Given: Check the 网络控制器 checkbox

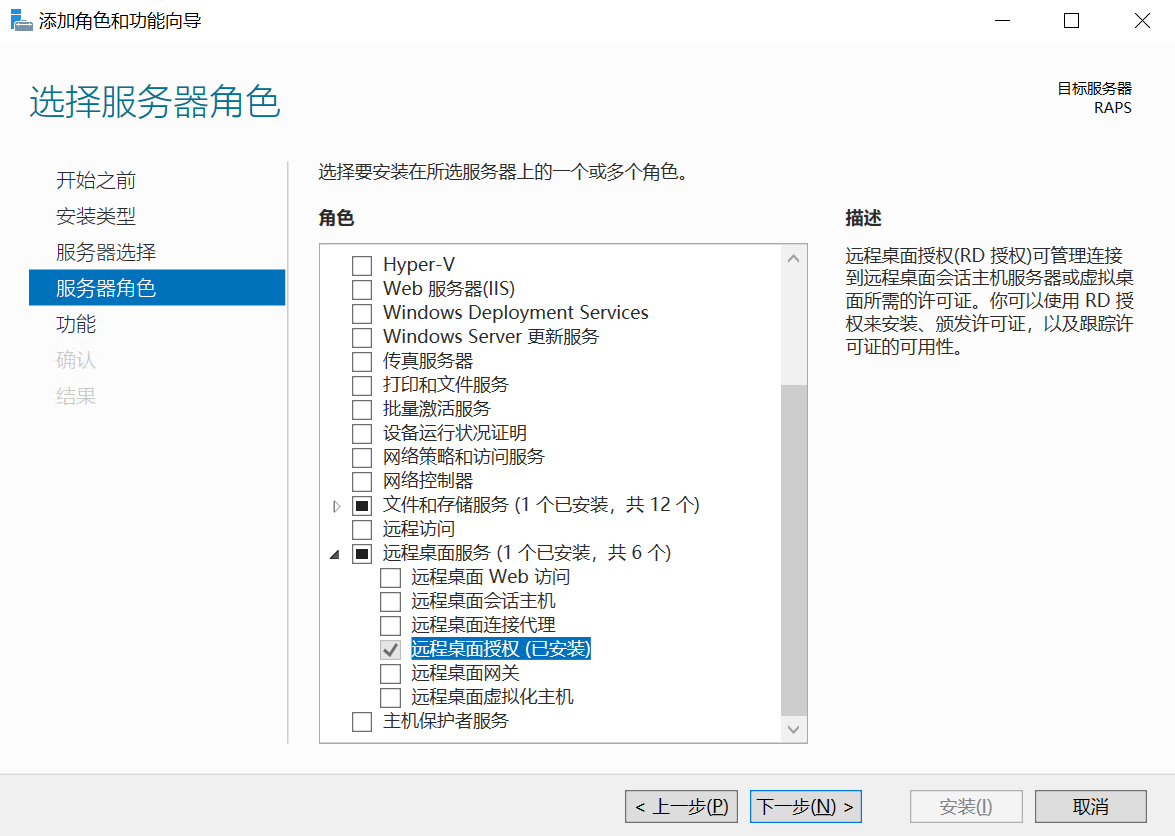Looking at the screenshot, I should 362,481.
